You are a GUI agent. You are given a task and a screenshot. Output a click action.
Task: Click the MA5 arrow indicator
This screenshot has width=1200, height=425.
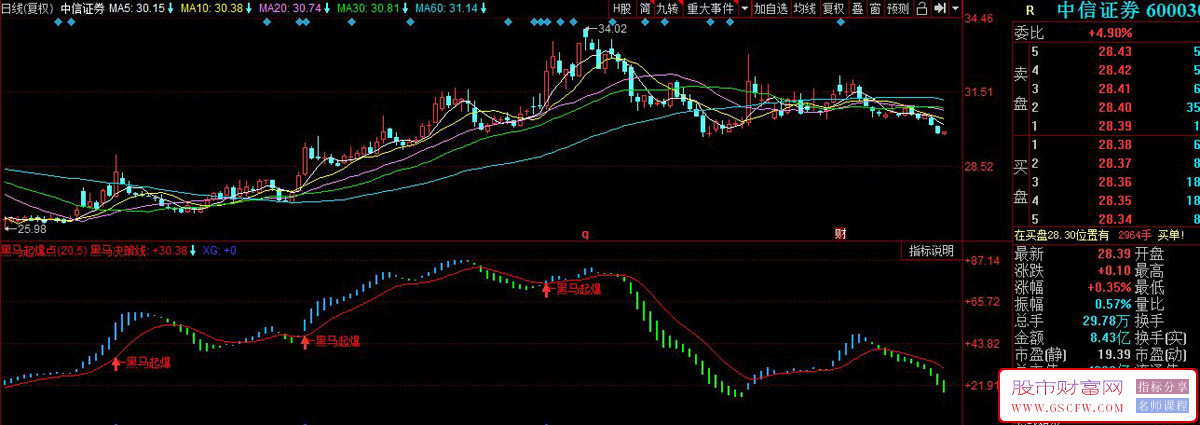[x=172, y=8]
